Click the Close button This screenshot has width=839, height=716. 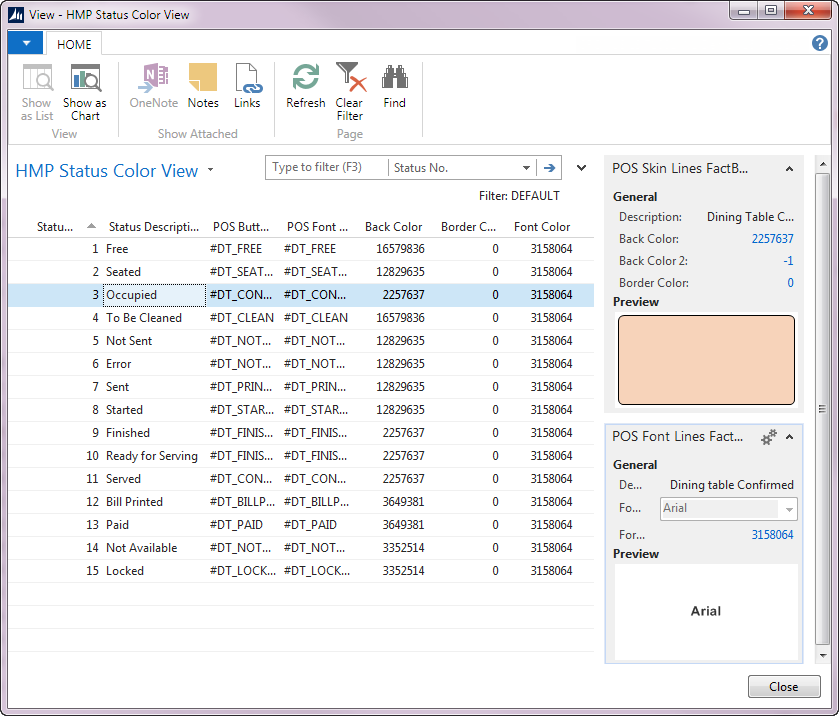[784, 687]
